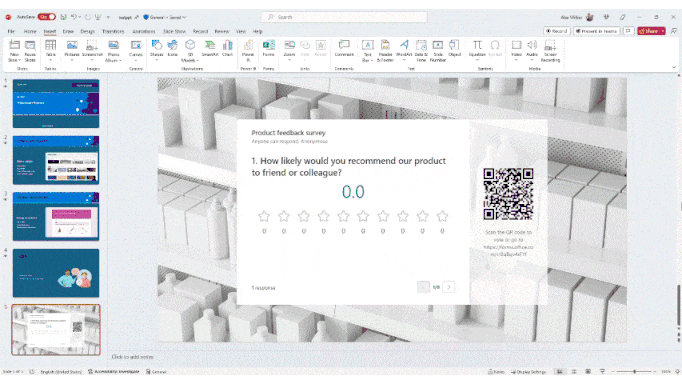
Task: Expand the Customize Quick Access Toolbar menu
Action: point(108,17)
